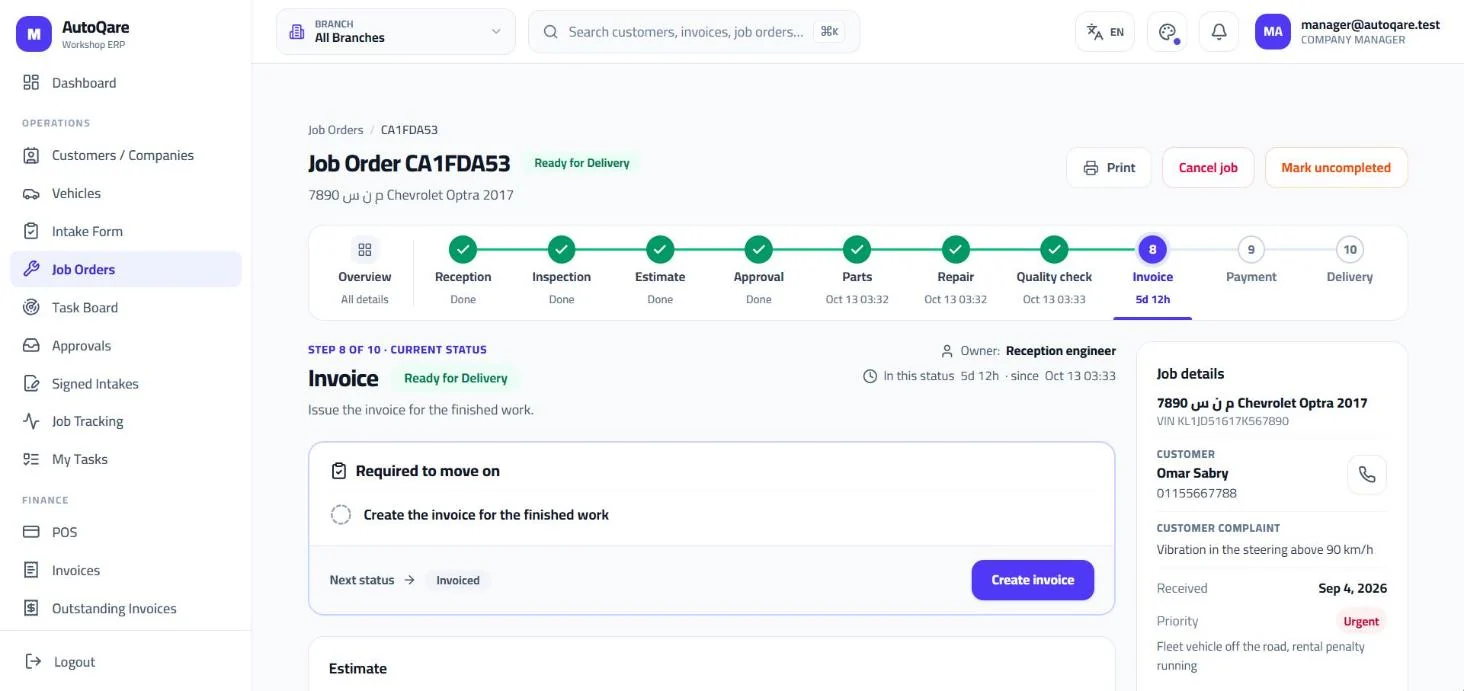The width and height of the screenshot is (1464, 691).
Task: Open My Tasks list
Action: (126, 459)
